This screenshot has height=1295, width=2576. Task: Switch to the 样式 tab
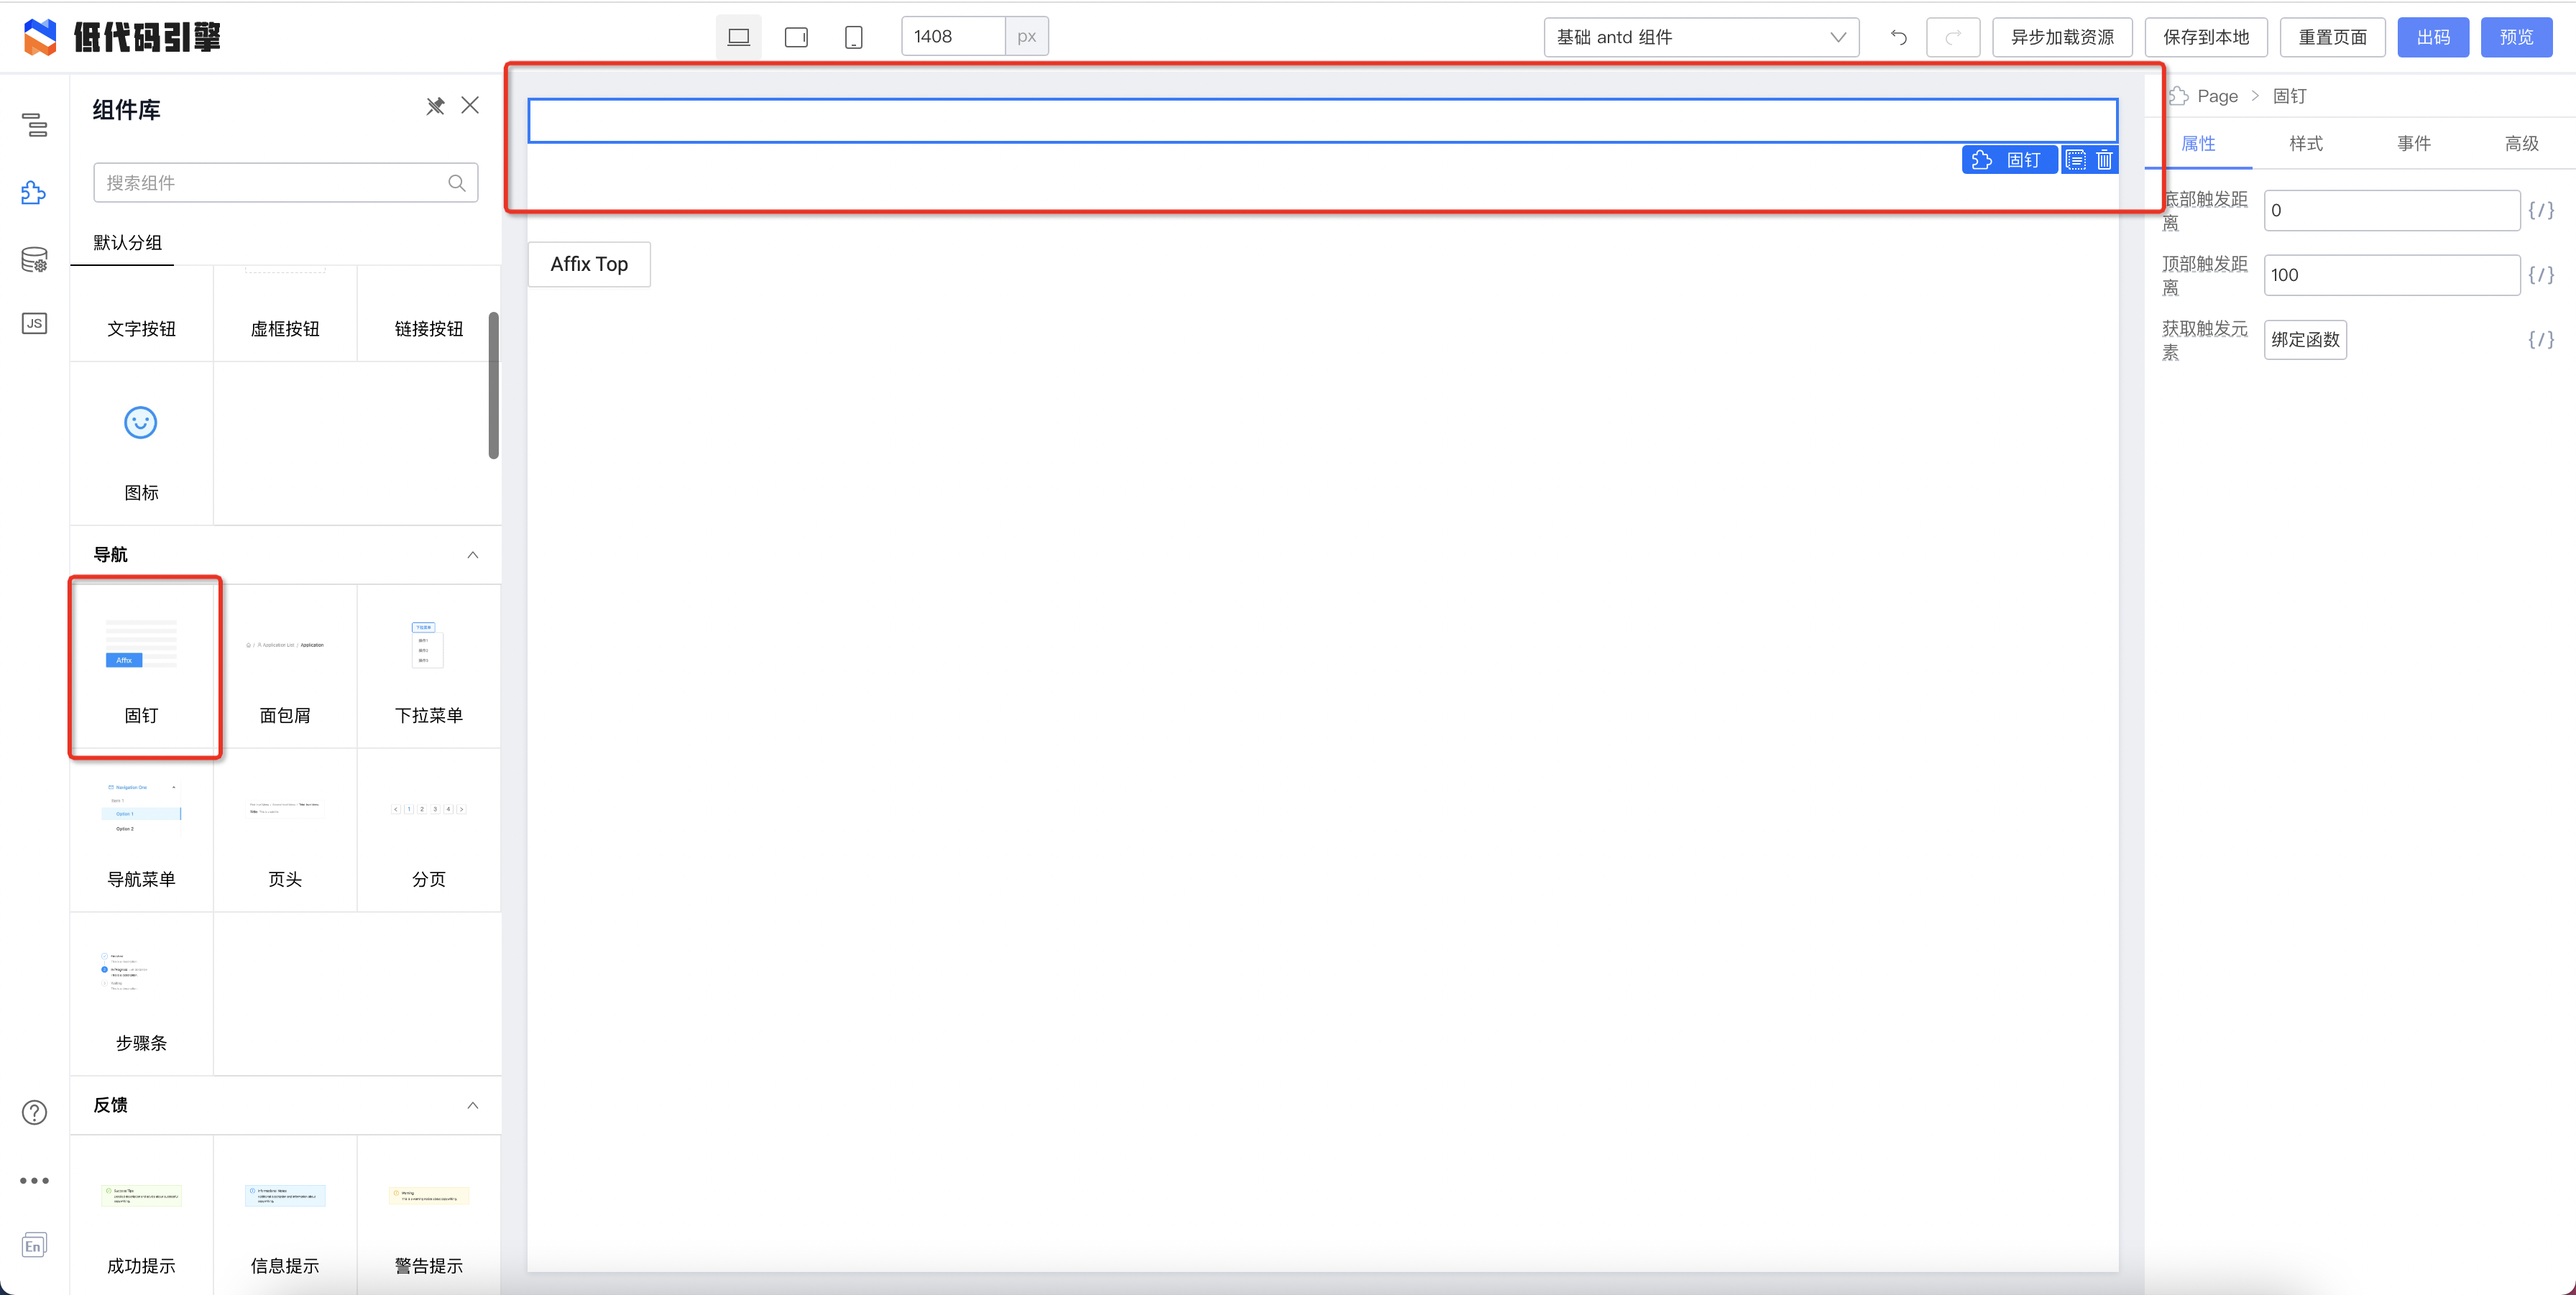2306,144
